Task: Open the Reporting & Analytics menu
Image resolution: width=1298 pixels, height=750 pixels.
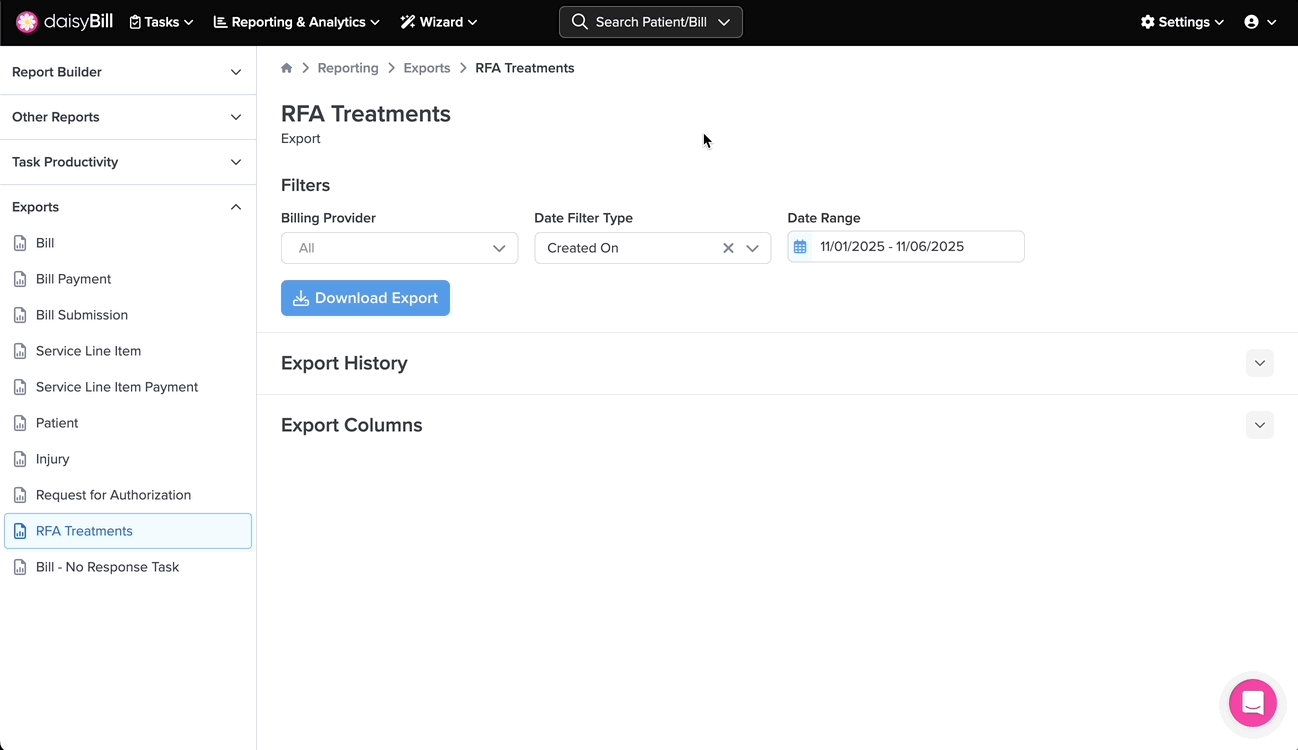Action: (297, 22)
